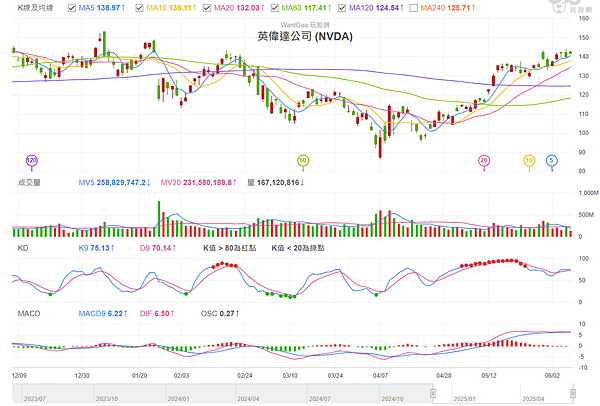Screen dimensions: 600x406
Task: Click the purple 120 crossover marker
Action: (x=31, y=161)
